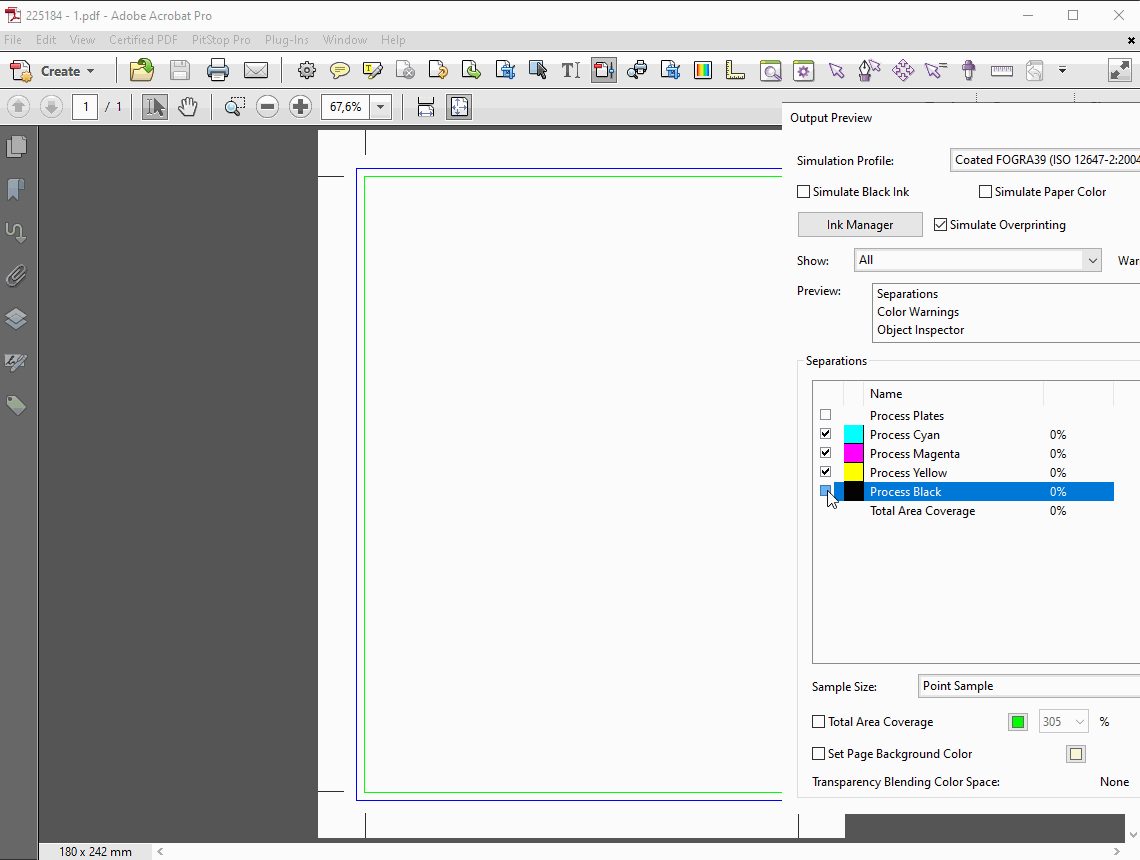Open the PitStop Pro menu

221,40
